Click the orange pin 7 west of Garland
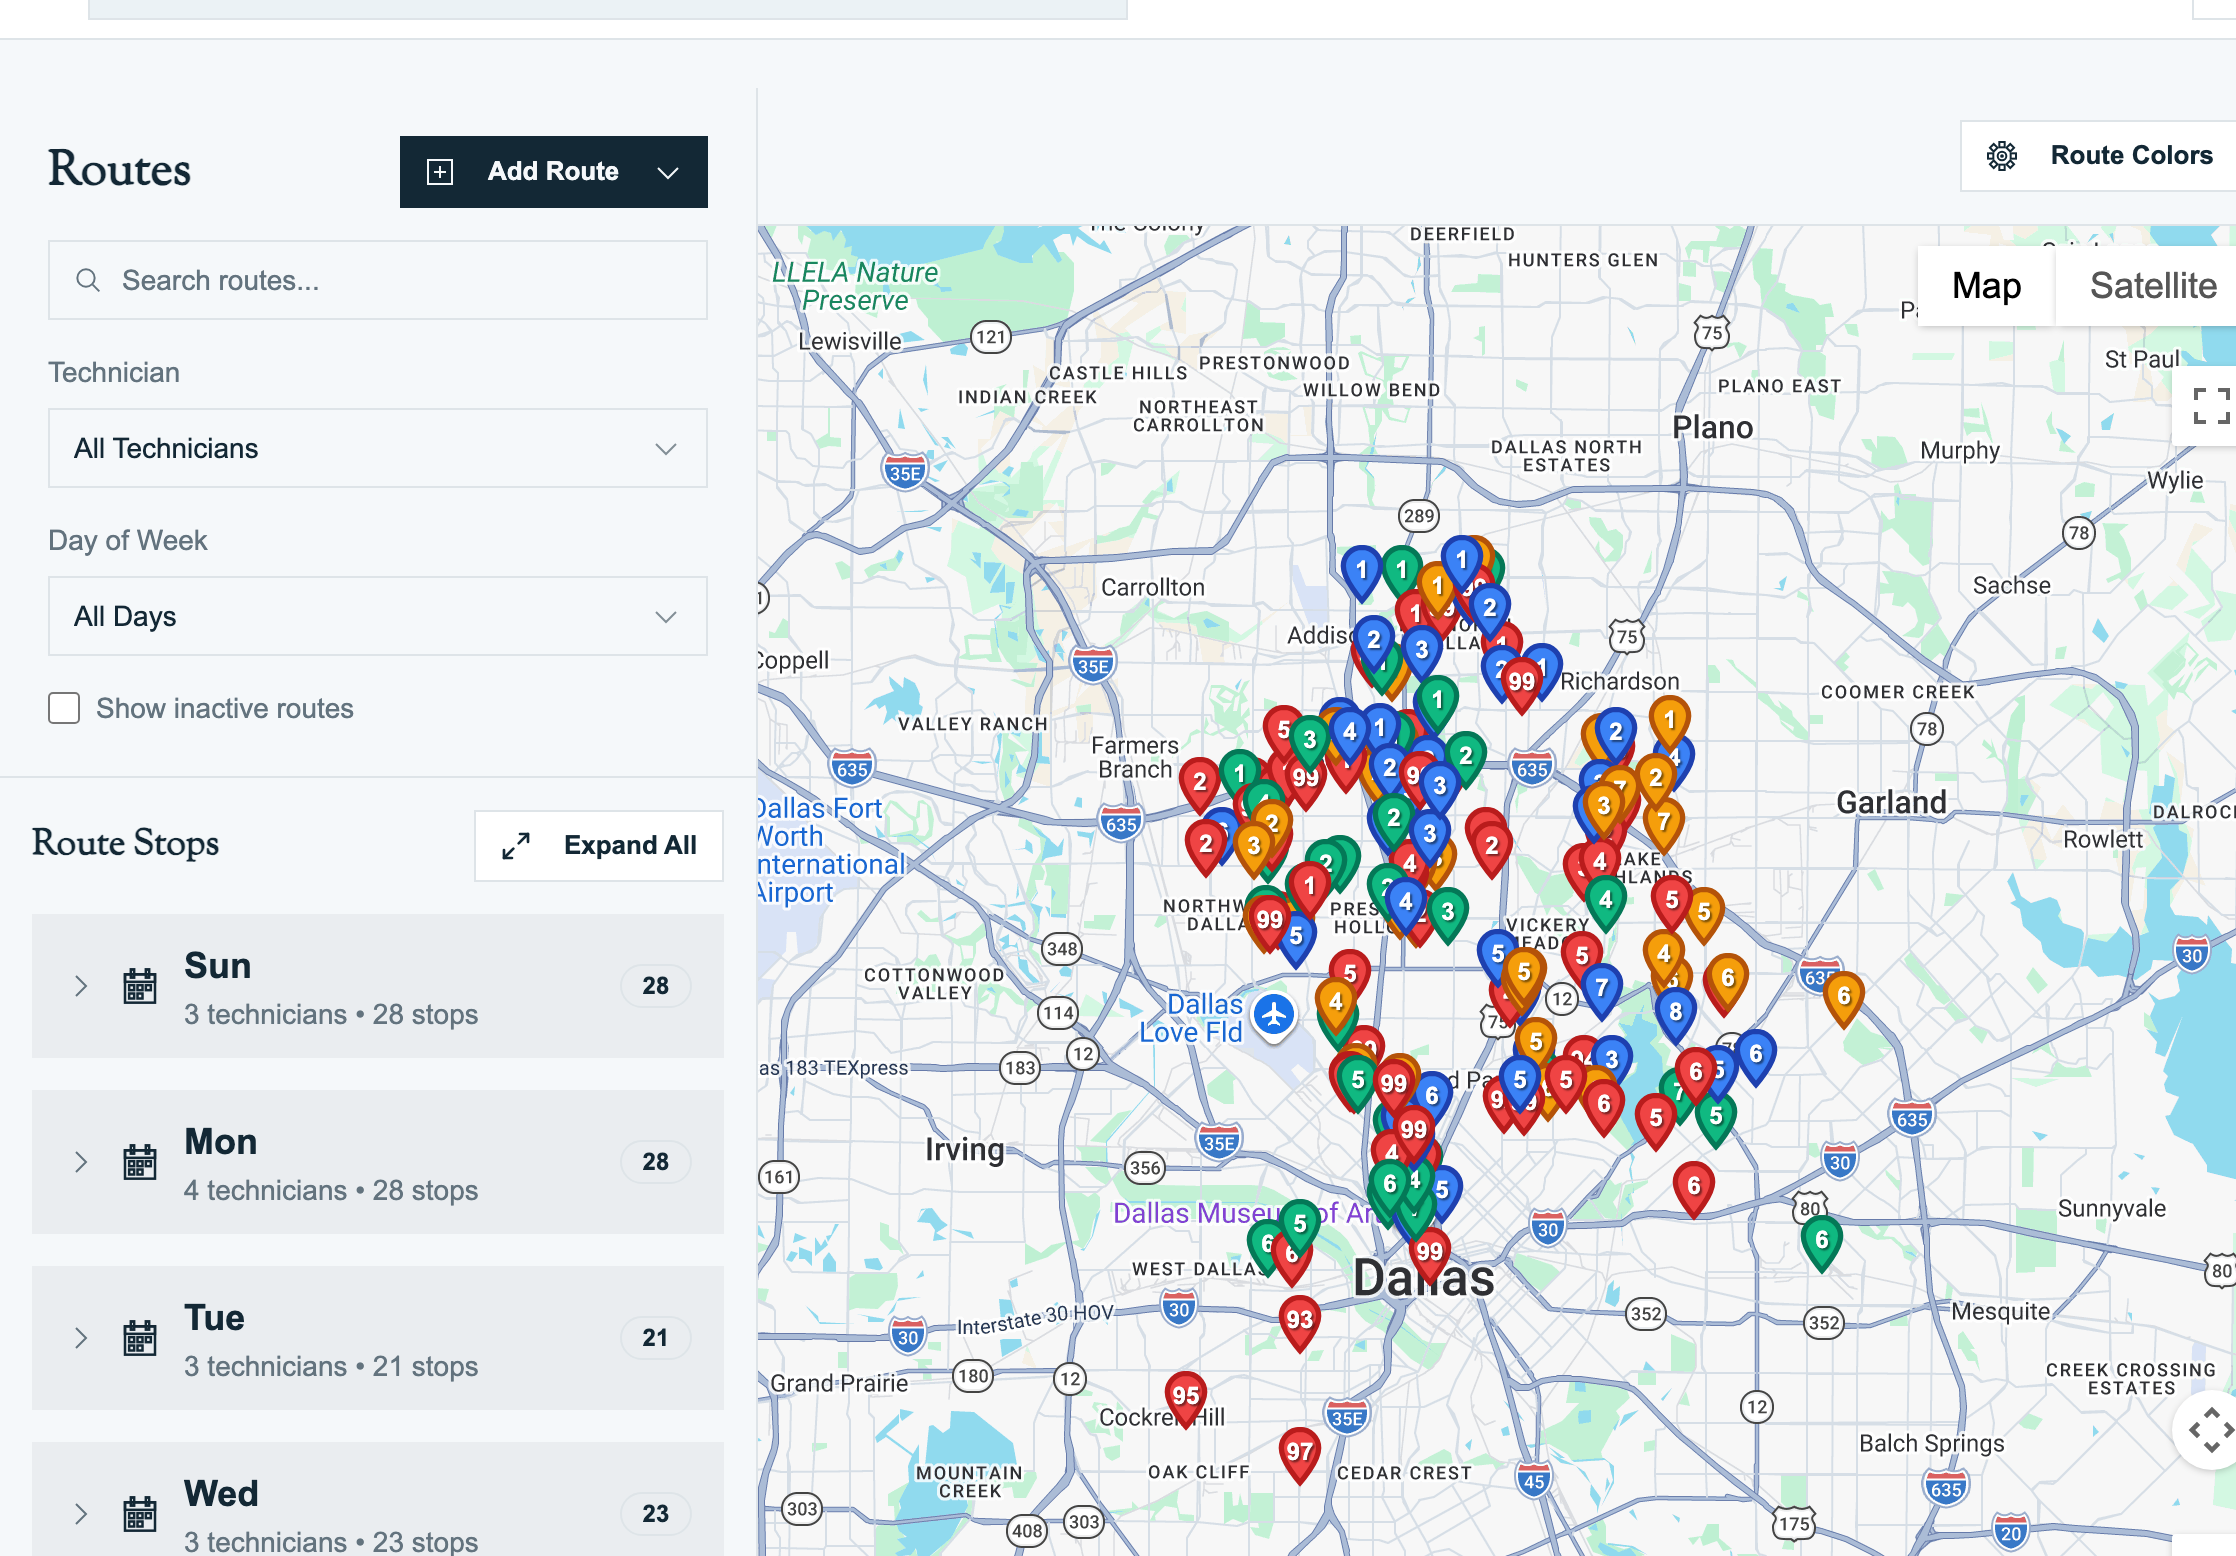This screenshot has width=2236, height=1556. point(1663,826)
